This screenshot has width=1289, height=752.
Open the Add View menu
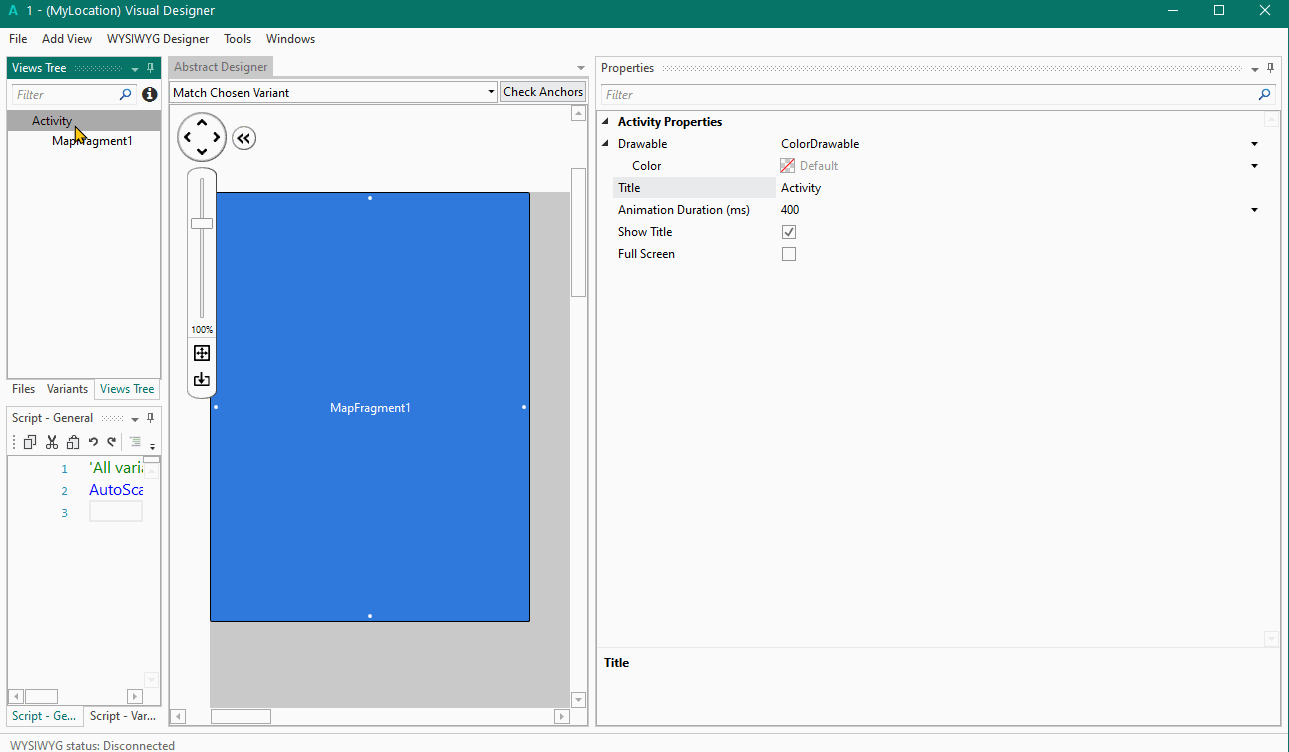(x=67, y=39)
